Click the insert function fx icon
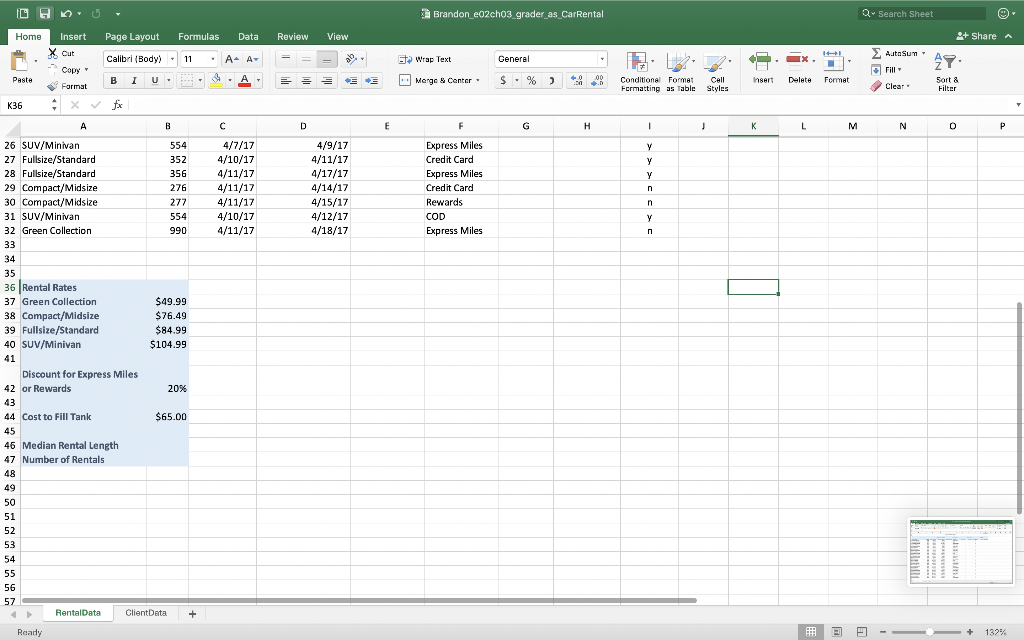1024x640 pixels. pos(118,105)
